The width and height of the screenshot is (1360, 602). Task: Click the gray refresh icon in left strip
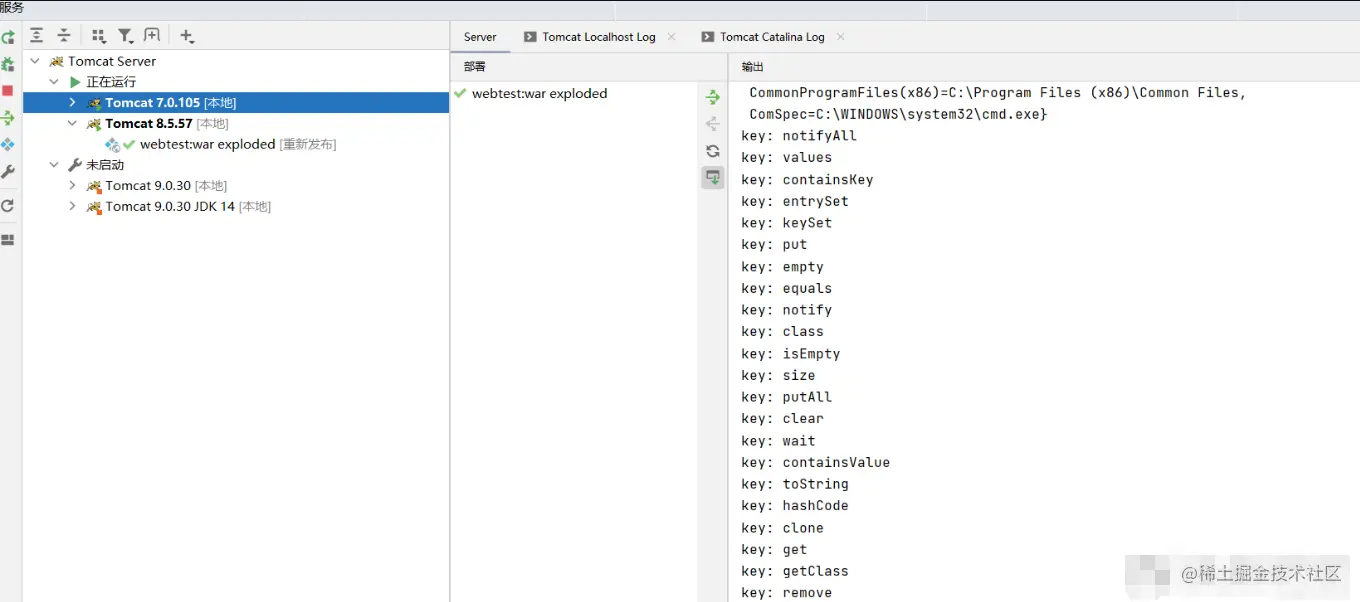click(8, 206)
